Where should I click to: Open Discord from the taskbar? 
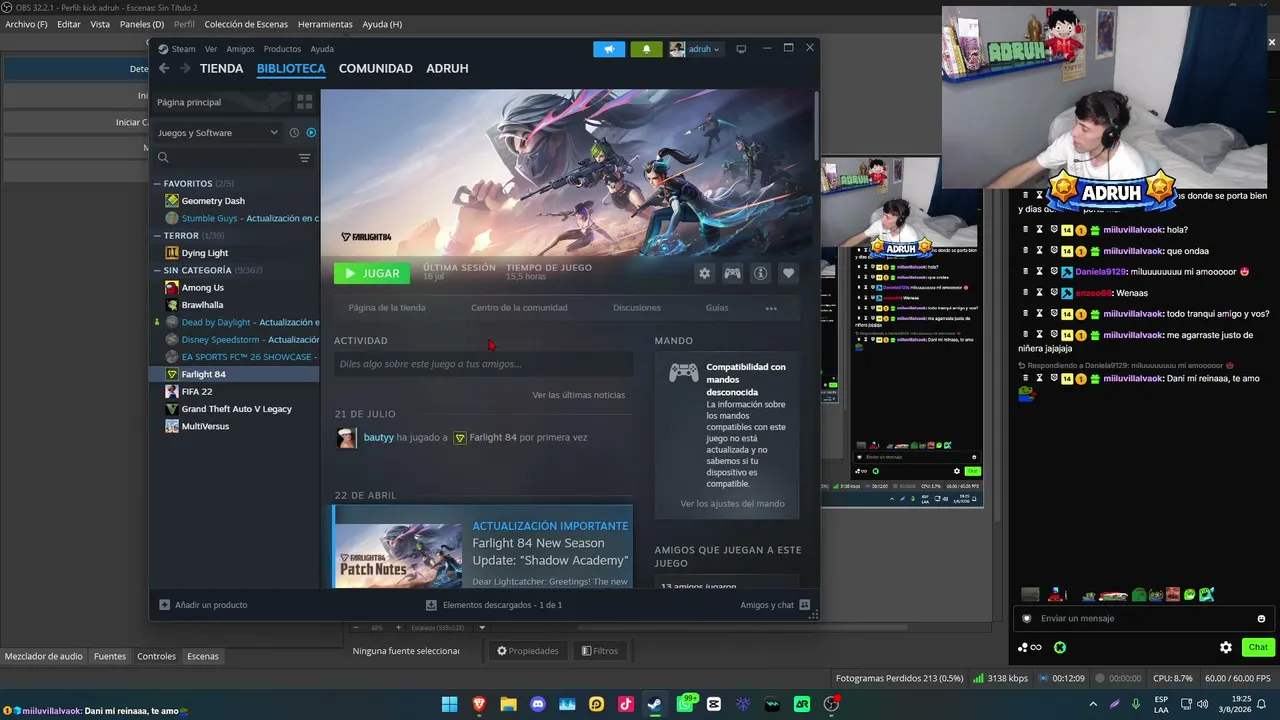click(538, 704)
